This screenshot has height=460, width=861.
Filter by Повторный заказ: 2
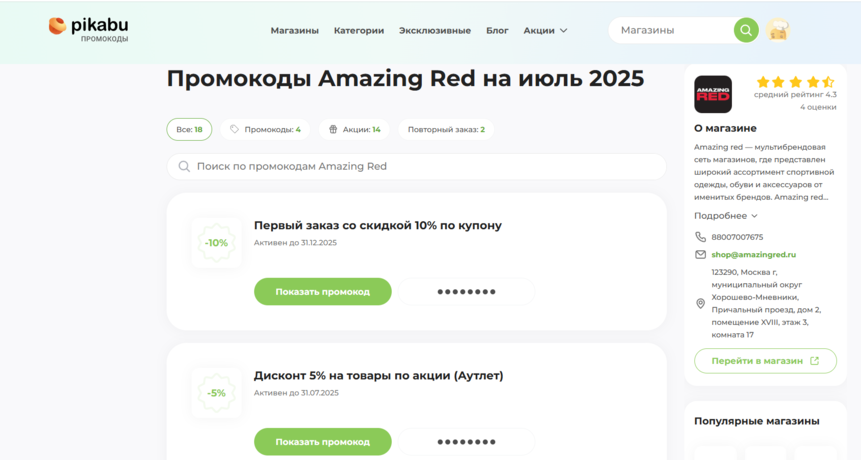click(x=446, y=130)
